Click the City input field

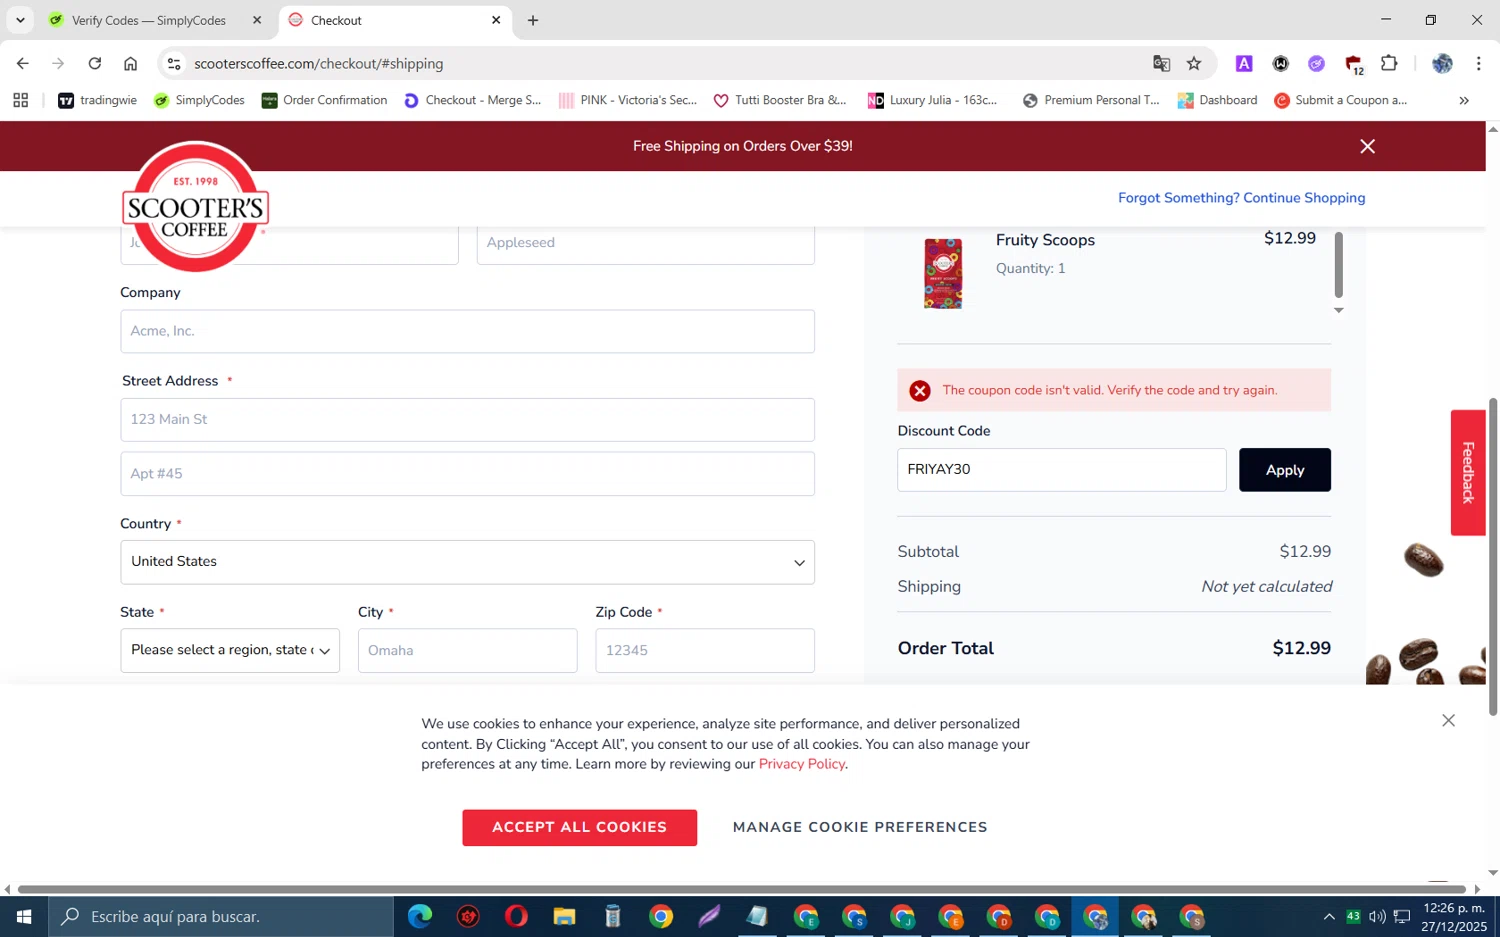coord(467,650)
